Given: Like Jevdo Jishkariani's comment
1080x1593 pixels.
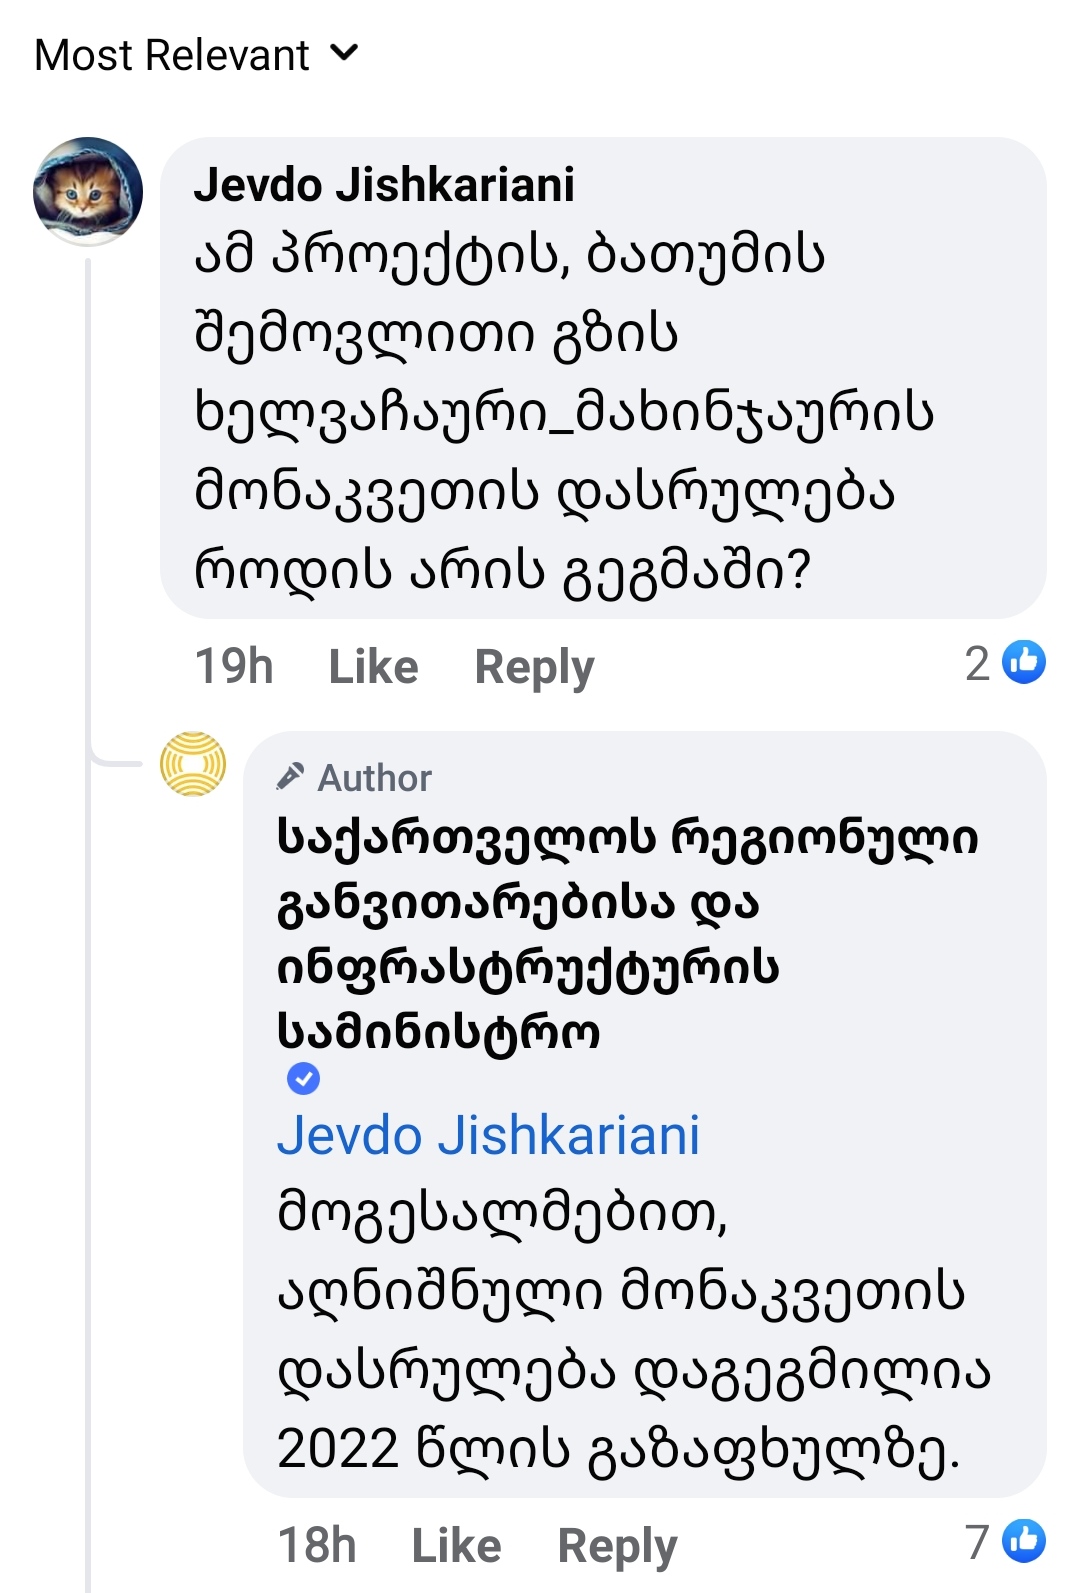Looking at the screenshot, I should tap(373, 666).
